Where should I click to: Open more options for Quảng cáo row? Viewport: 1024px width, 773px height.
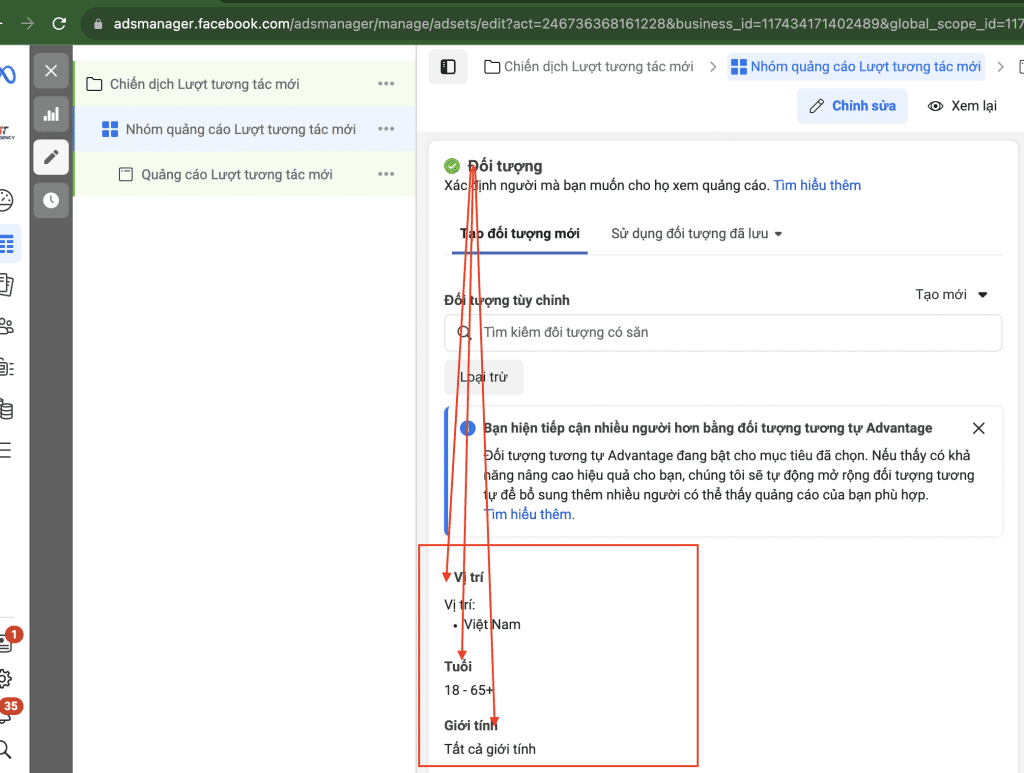pyautogui.click(x=386, y=174)
